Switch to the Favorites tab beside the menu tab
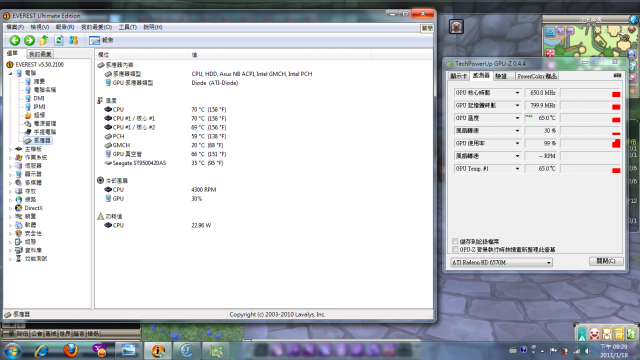The image size is (640, 360). [x=40, y=54]
